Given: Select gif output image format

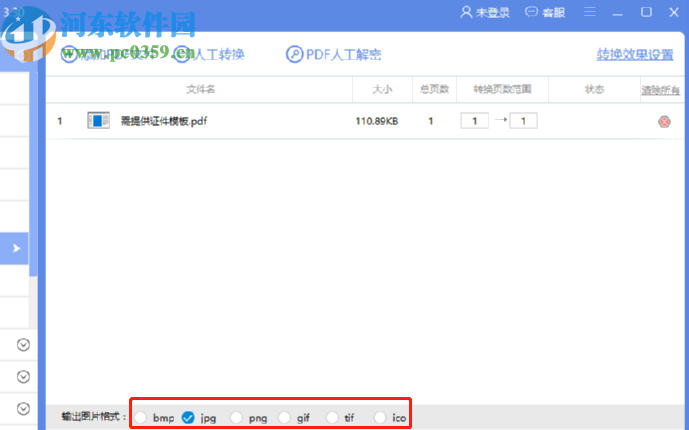Looking at the screenshot, I should (284, 417).
